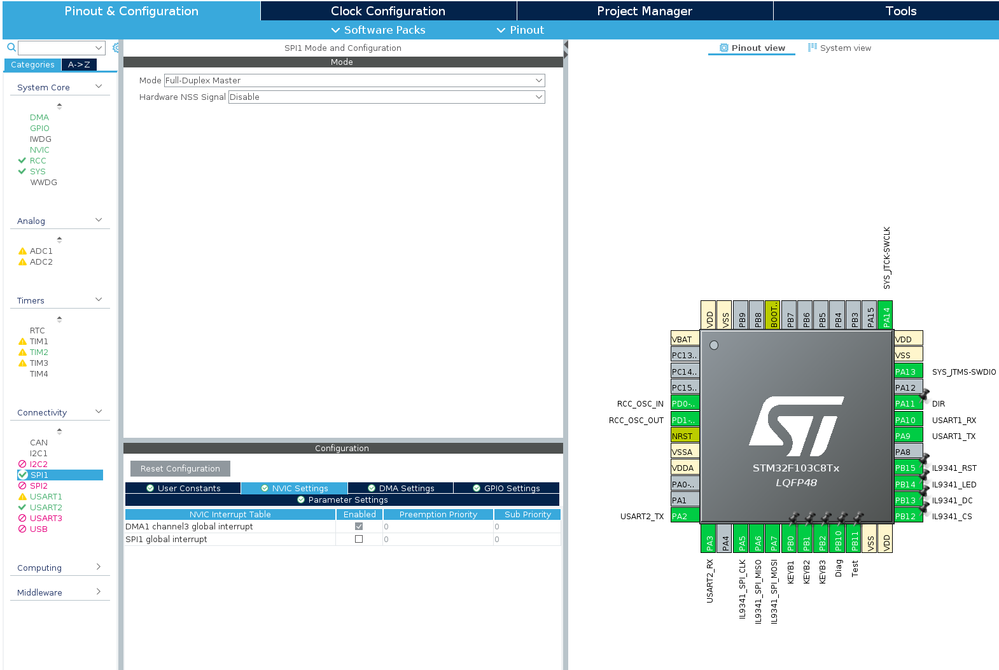Click the PC13 pin
999x670 pixels.
[685, 355]
